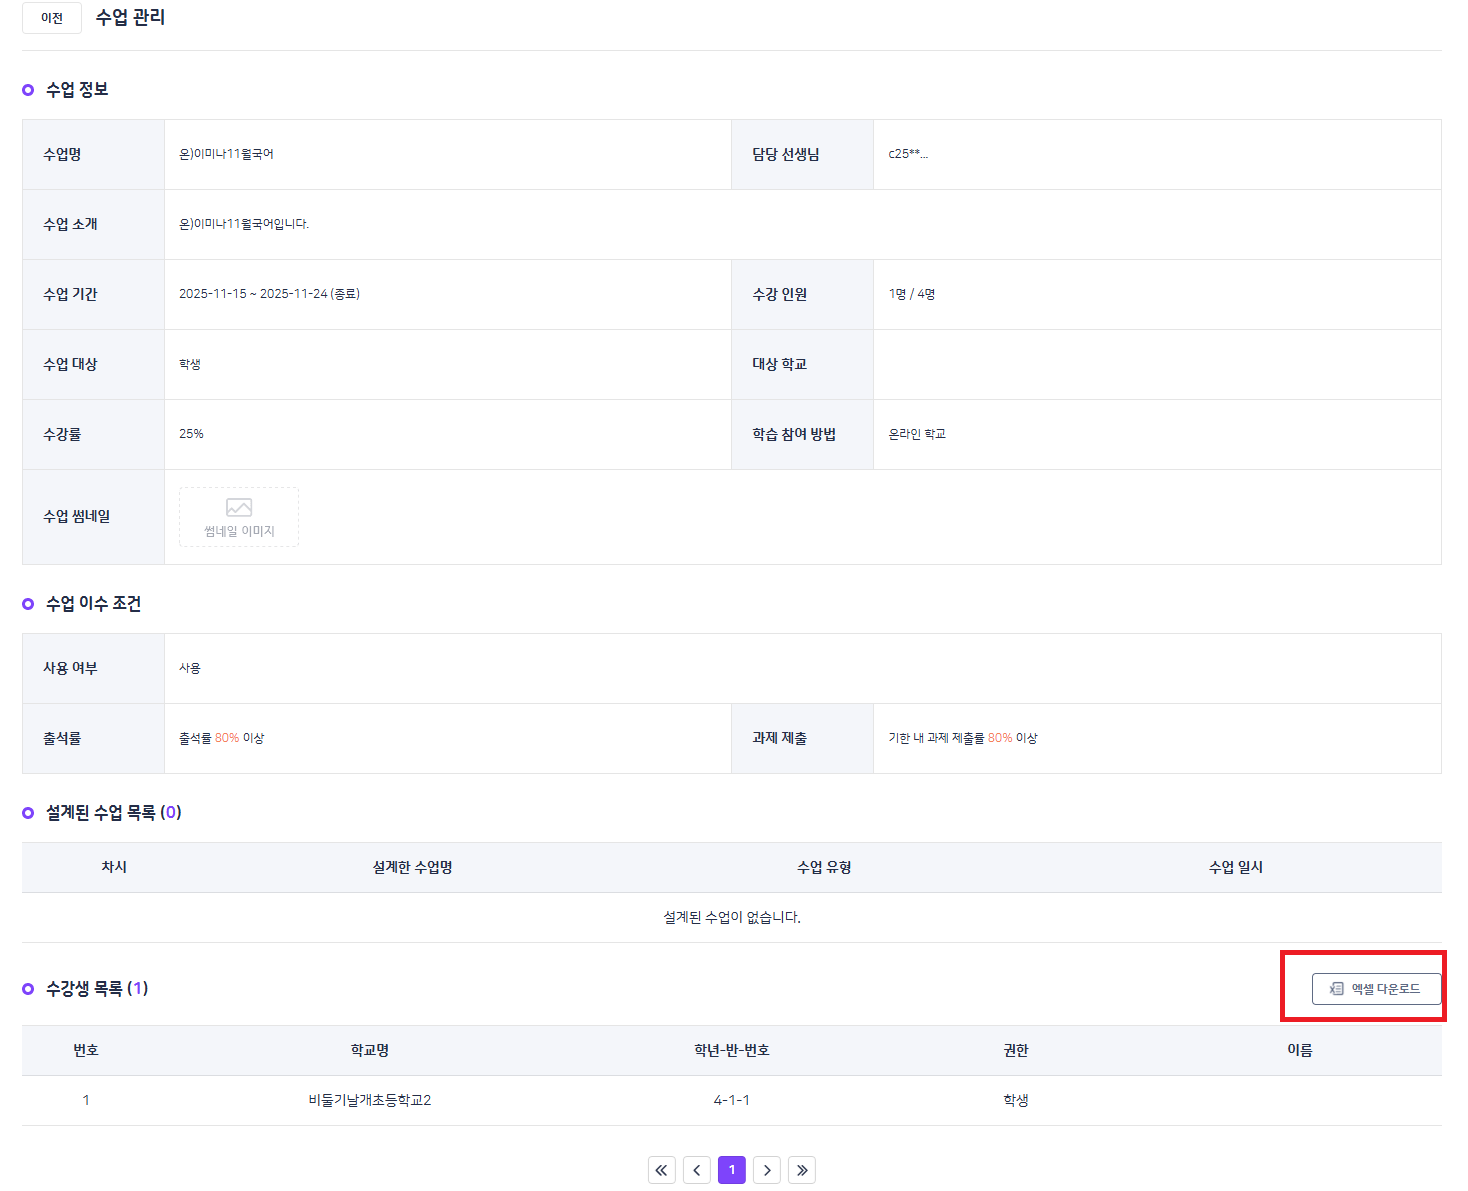Click the 엑셀 다운로드 button
The width and height of the screenshot is (1468, 1191).
tap(1377, 989)
